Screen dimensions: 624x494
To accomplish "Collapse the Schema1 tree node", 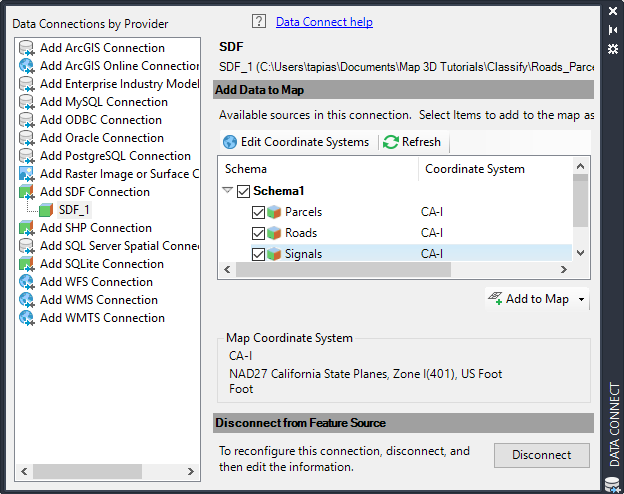I will pyautogui.click(x=228, y=191).
